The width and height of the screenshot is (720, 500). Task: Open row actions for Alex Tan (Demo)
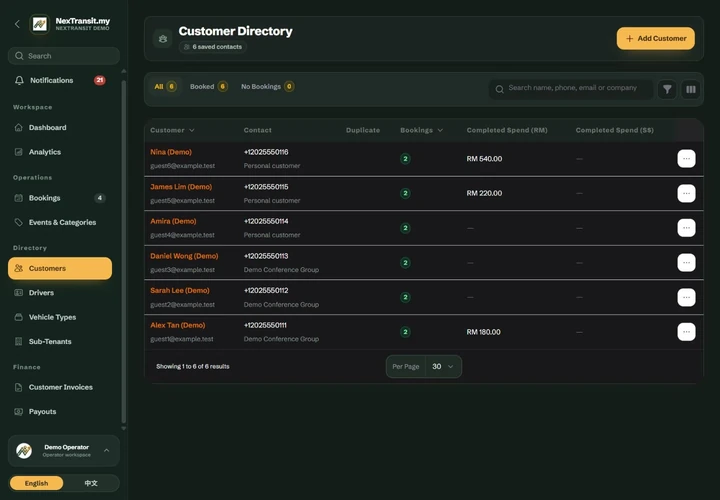pyautogui.click(x=686, y=332)
